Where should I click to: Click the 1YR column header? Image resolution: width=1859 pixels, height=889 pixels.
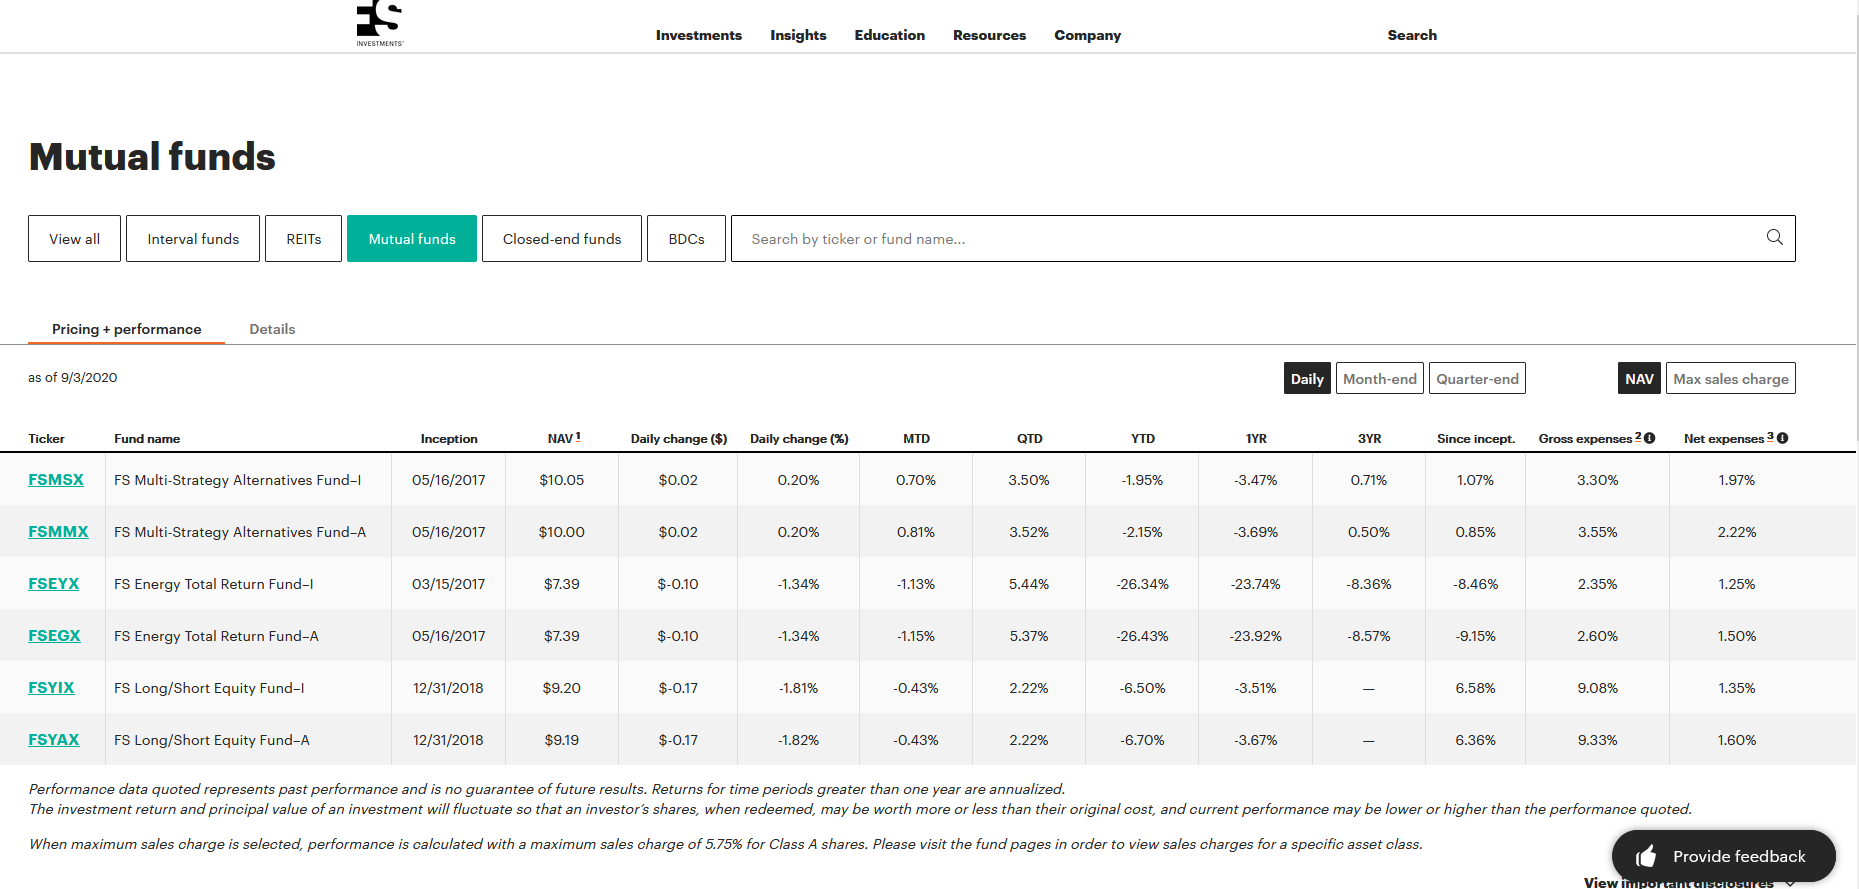1256,439
